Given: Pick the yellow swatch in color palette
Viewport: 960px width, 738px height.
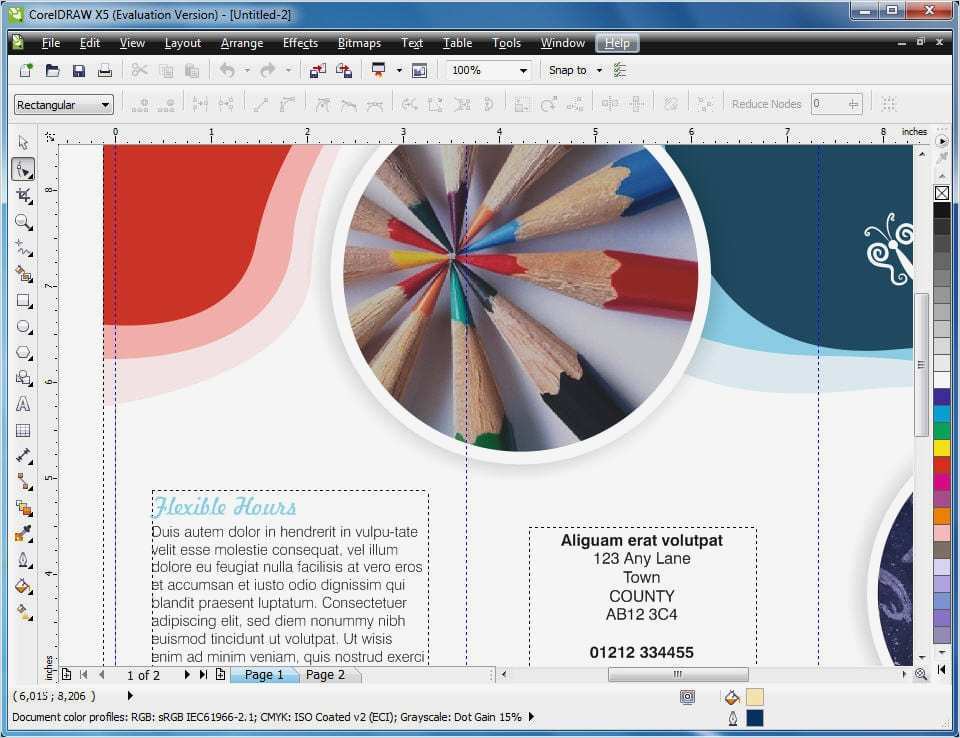Looking at the screenshot, I should (x=942, y=448).
